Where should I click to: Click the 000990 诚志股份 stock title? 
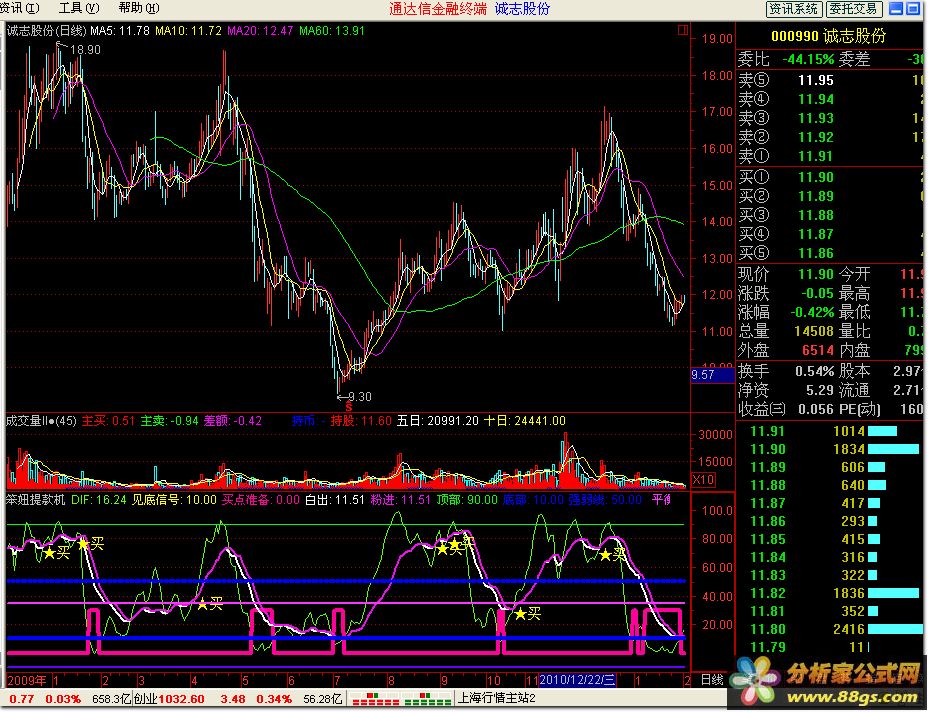coord(828,36)
